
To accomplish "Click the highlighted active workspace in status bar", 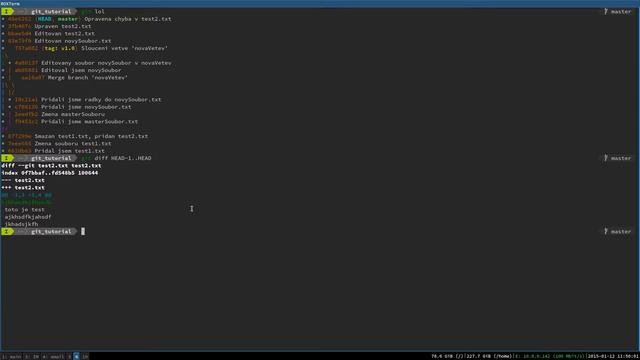I will point(76,356).
